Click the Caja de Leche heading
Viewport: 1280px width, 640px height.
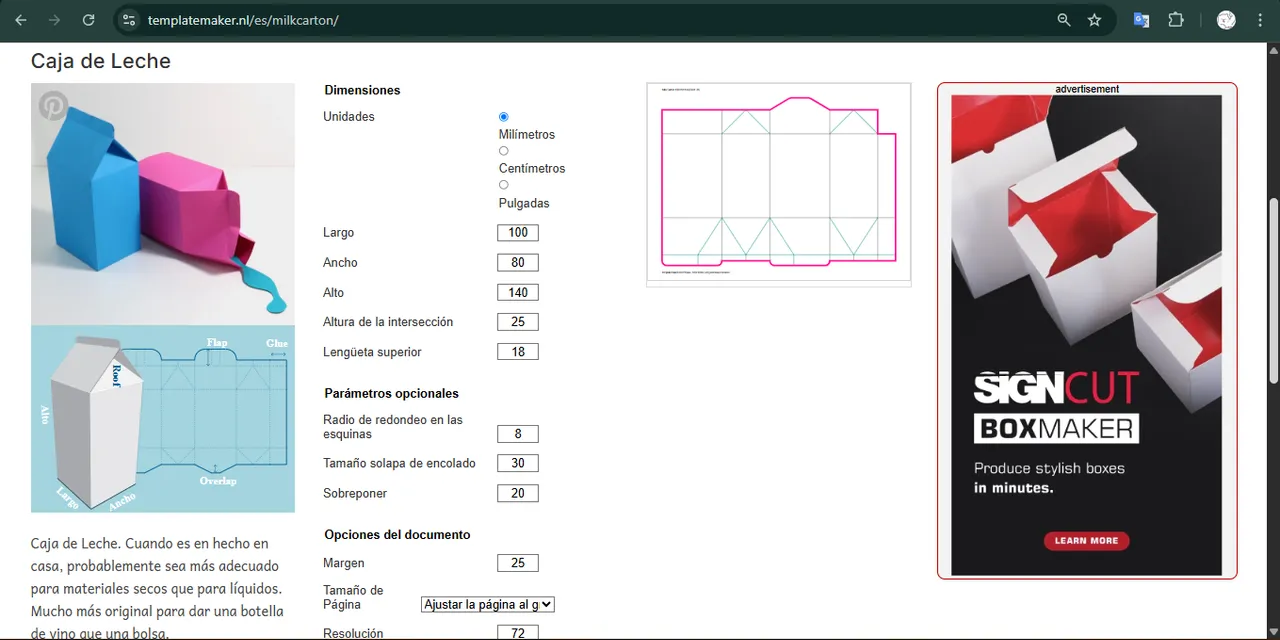click(x=101, y=61)
